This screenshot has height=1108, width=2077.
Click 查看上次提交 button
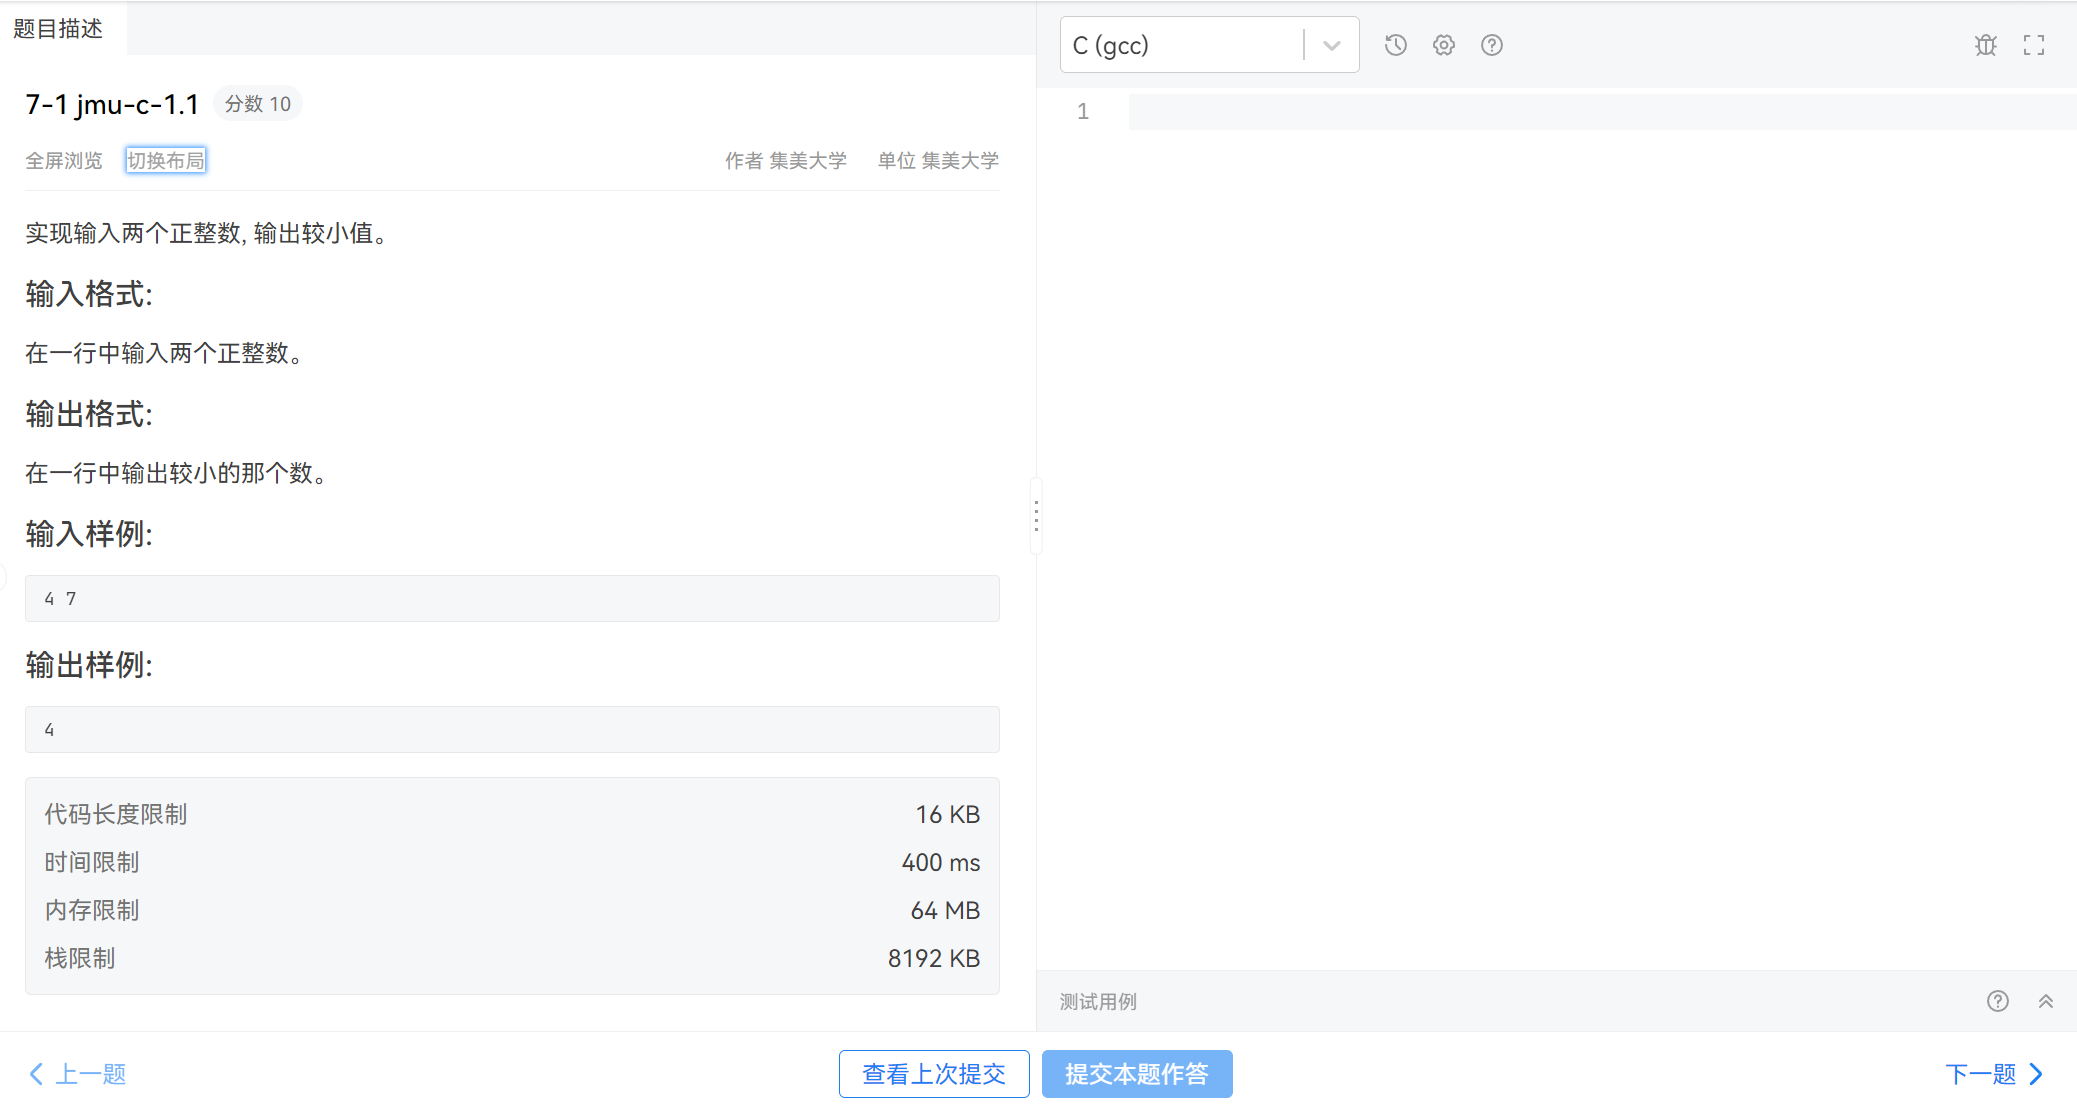pos(933,1074)
